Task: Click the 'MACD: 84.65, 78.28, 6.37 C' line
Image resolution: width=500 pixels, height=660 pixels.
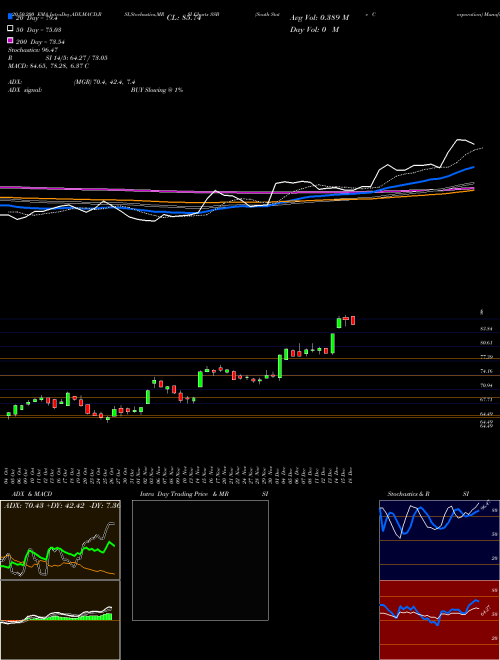Action: [x=48, y=66]
